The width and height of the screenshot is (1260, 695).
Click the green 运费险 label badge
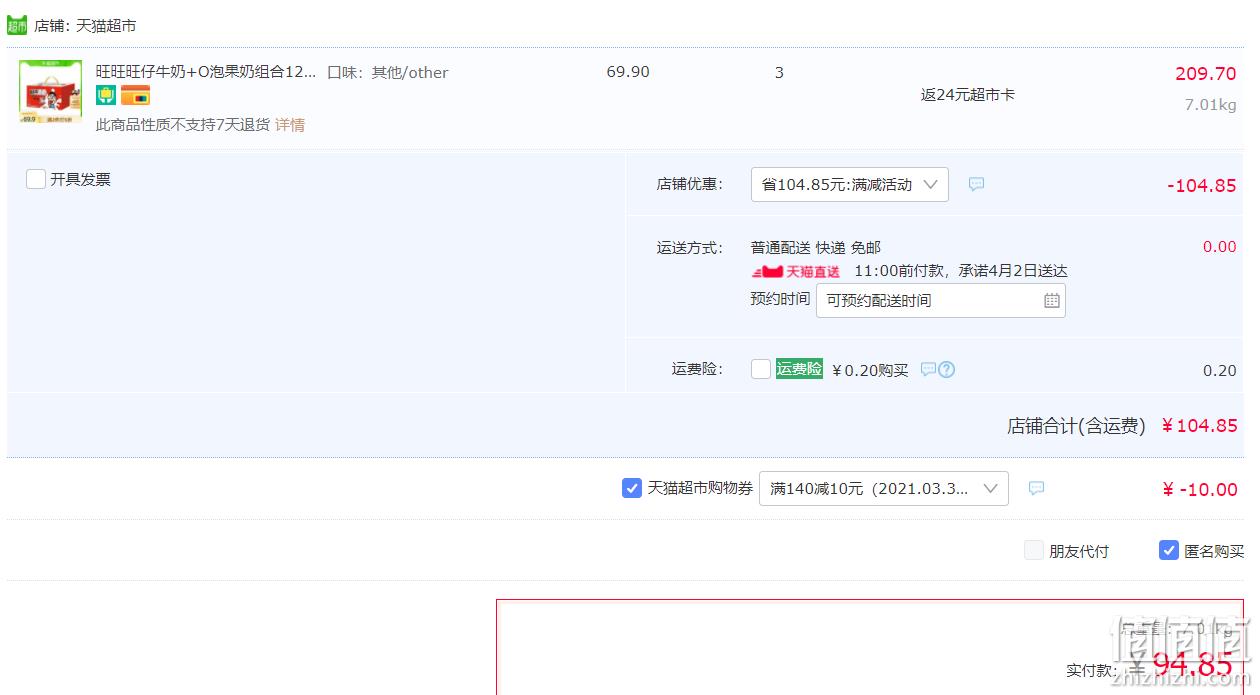click(x=799, y=369)
